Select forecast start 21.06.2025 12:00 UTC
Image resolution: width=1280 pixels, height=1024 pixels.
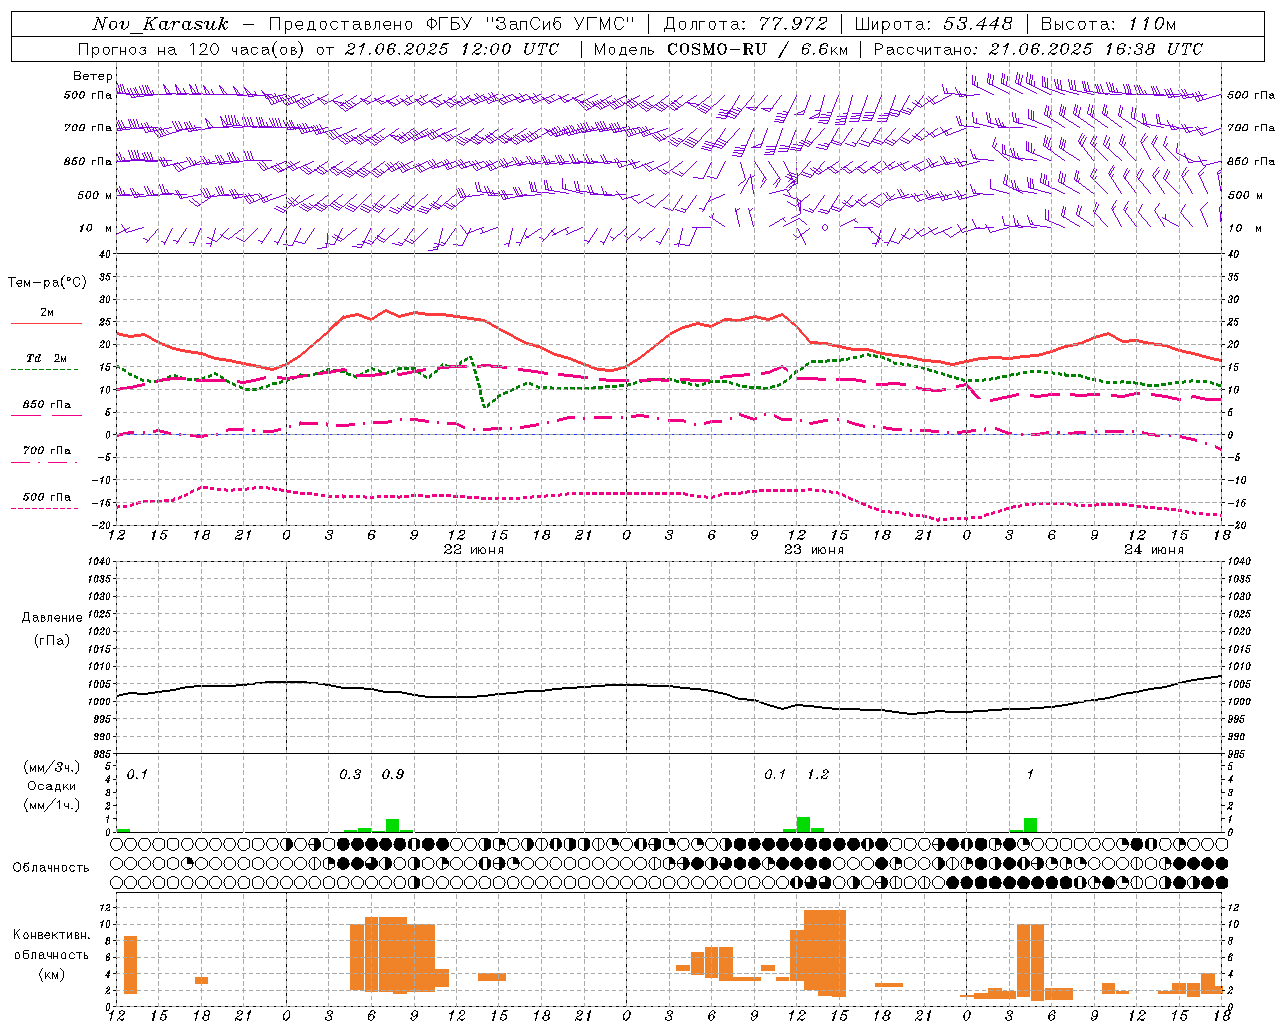tap(452, 49)
